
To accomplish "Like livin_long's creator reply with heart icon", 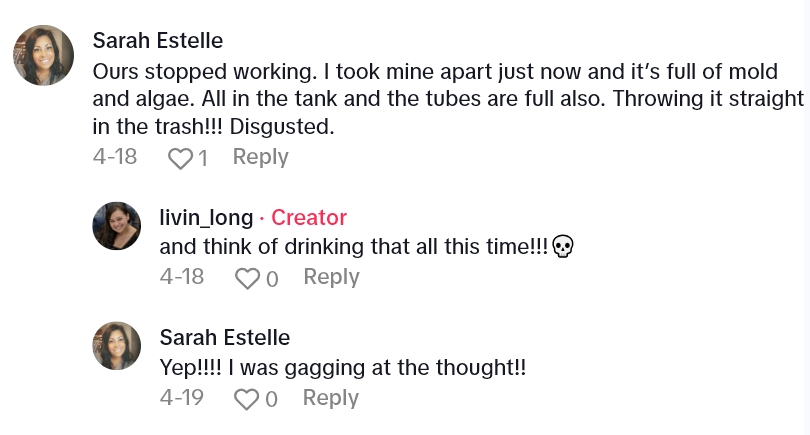I will click(x=247, y=278).
